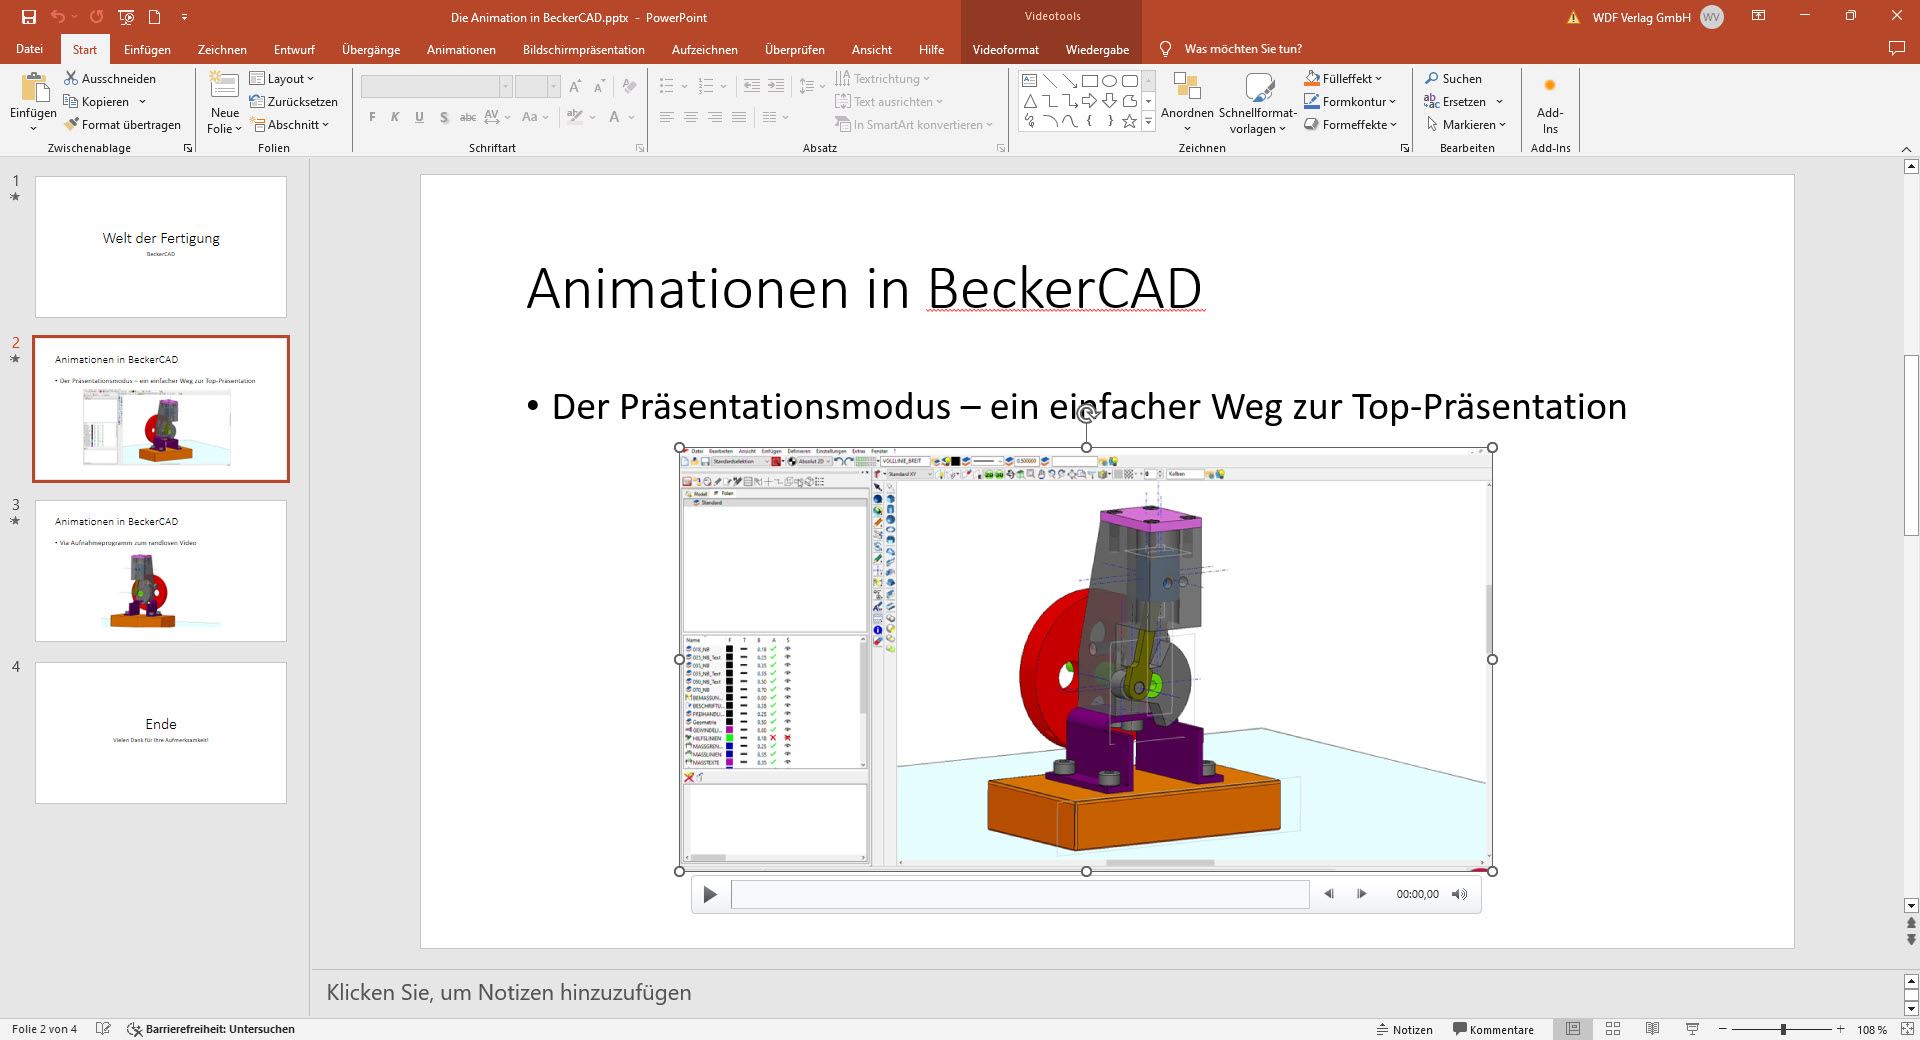This screenshot has width=1920, height=1040.
Task: Choose the triangle shape in gallery
Action: [1029, 101]
